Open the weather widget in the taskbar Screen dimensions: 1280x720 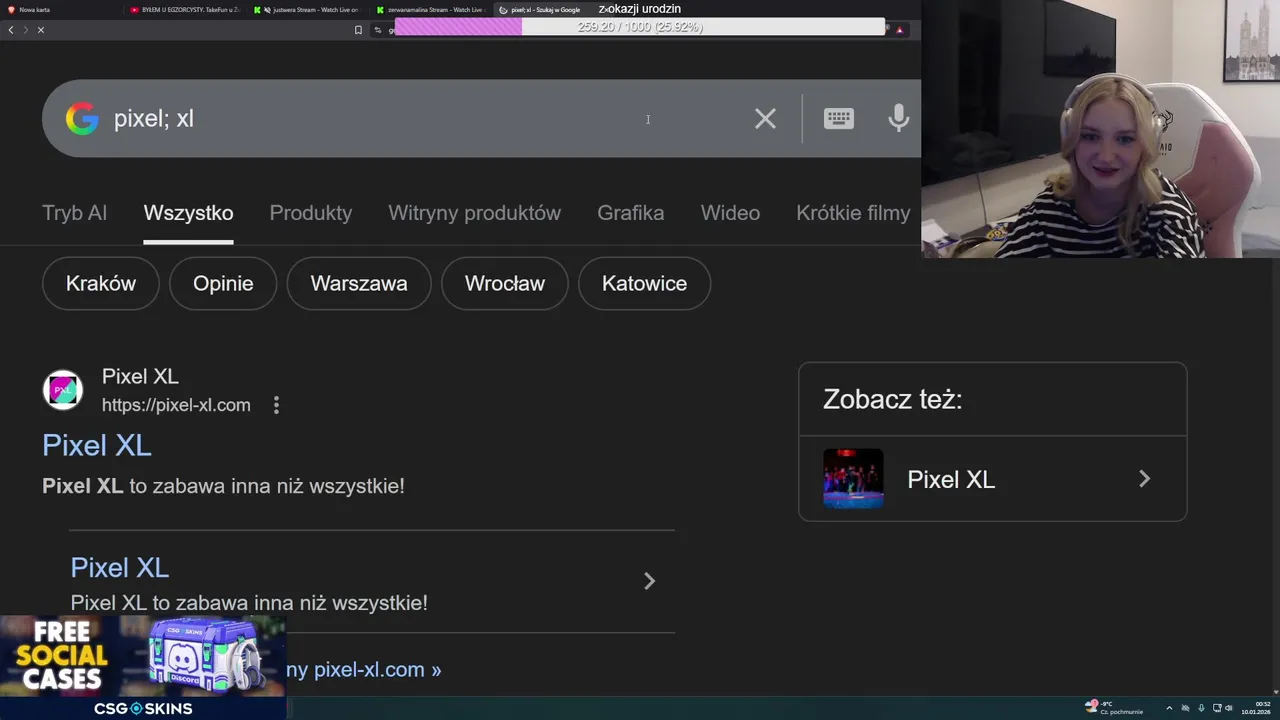tap(1115, 707)
